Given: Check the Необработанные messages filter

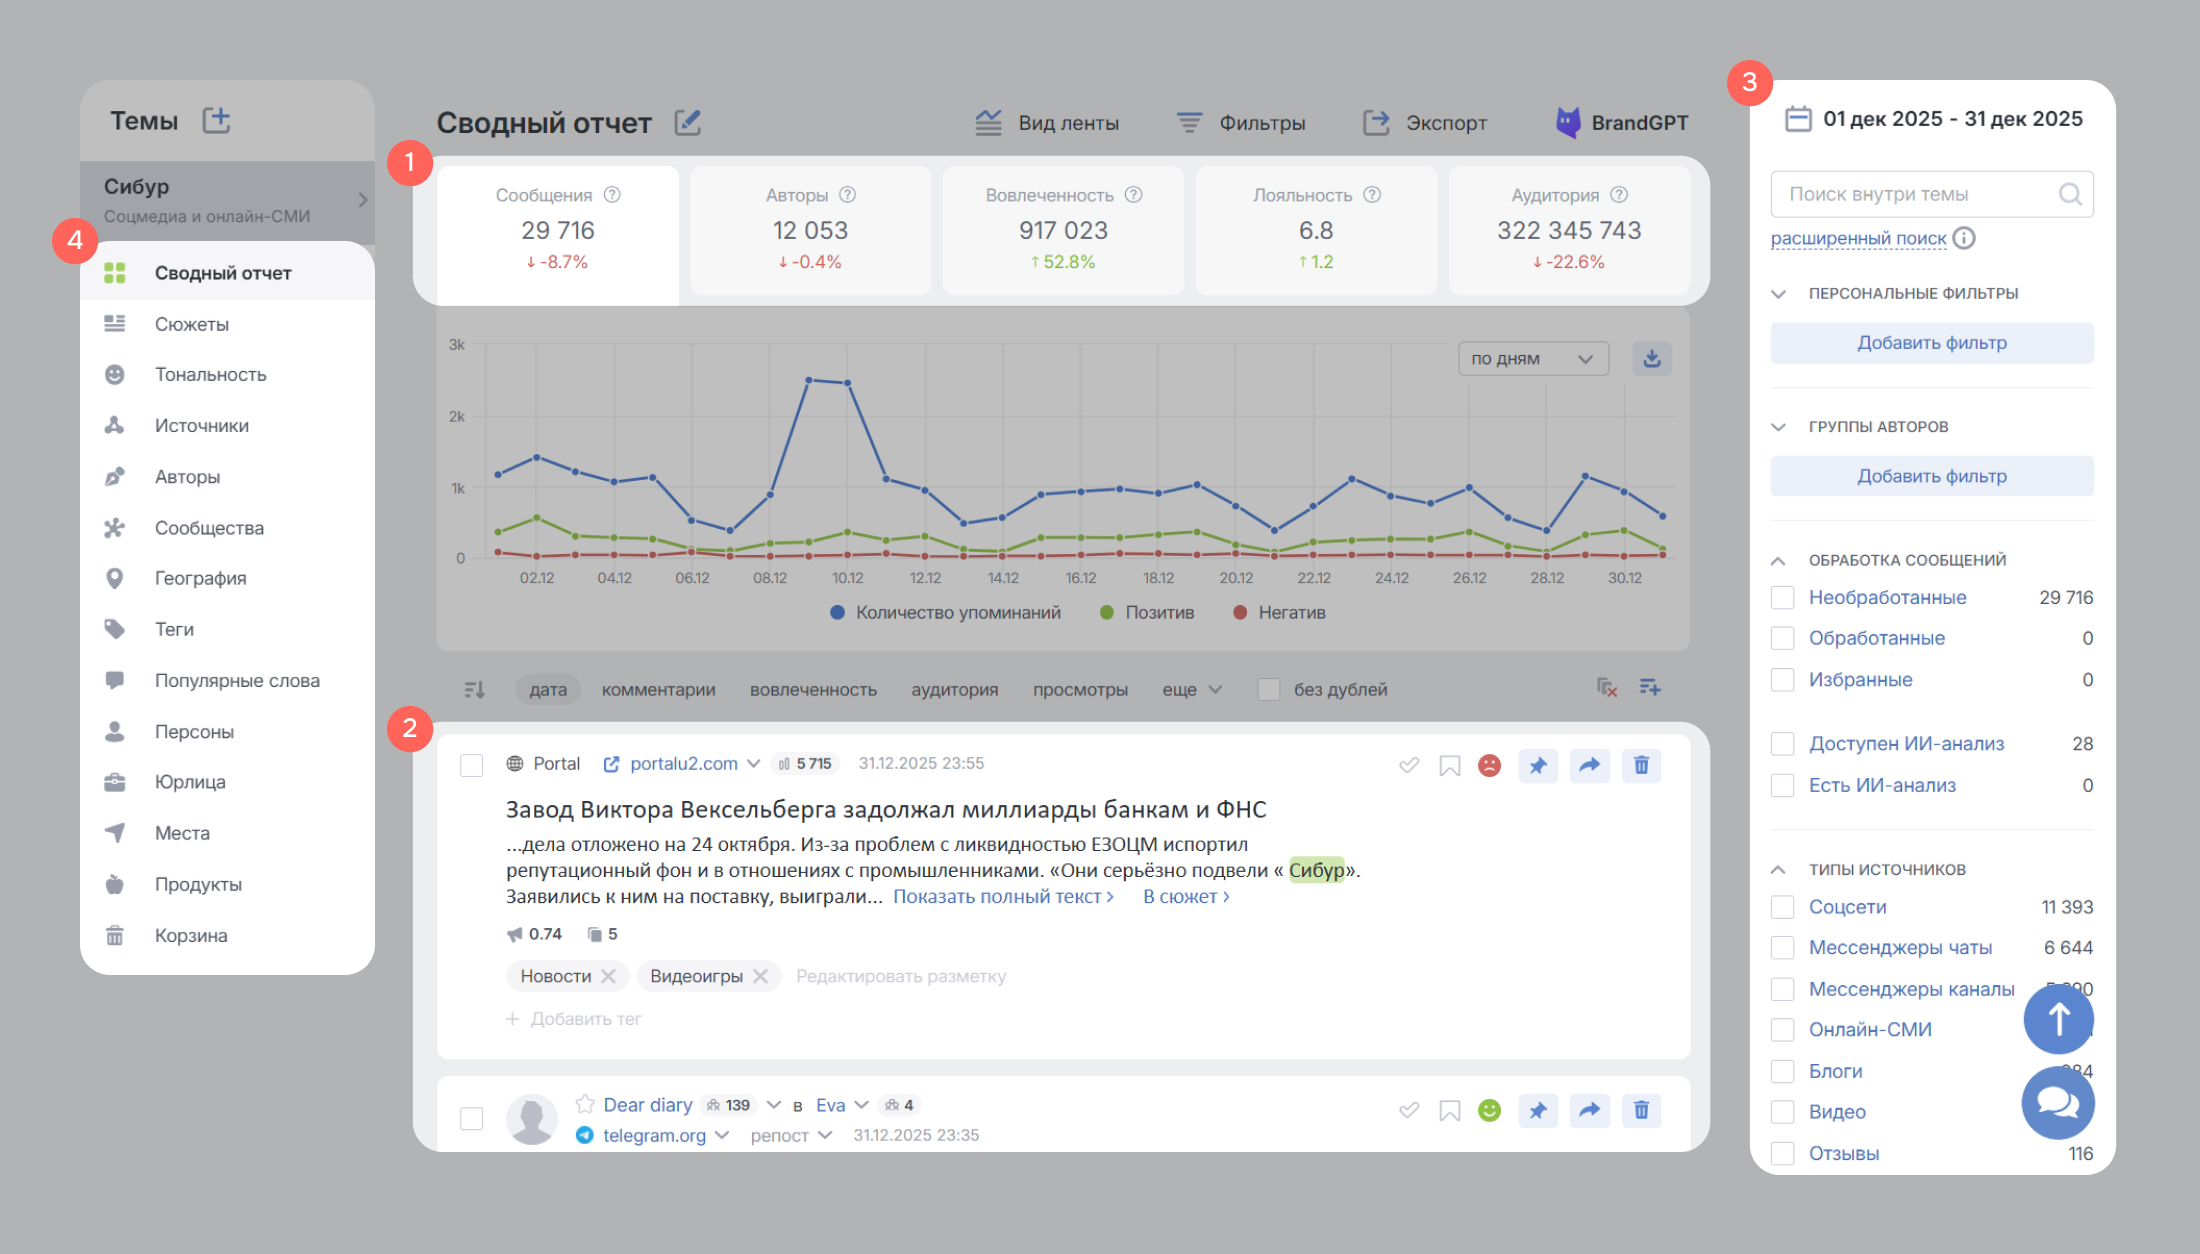Looking at the screenshot, I should click(x=1782, y=597).
